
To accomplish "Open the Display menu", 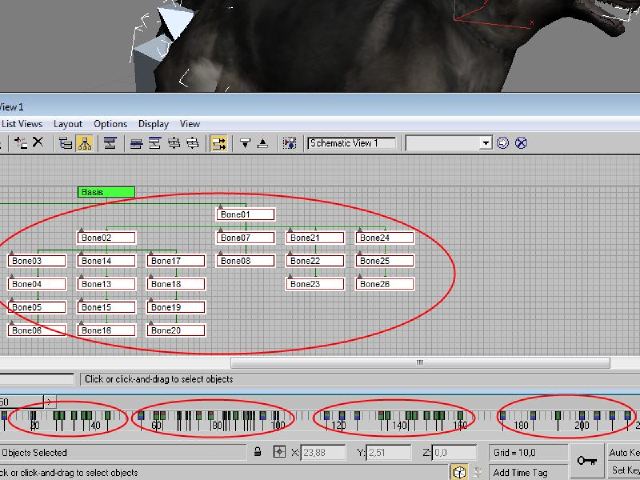I will pos(153,124).
